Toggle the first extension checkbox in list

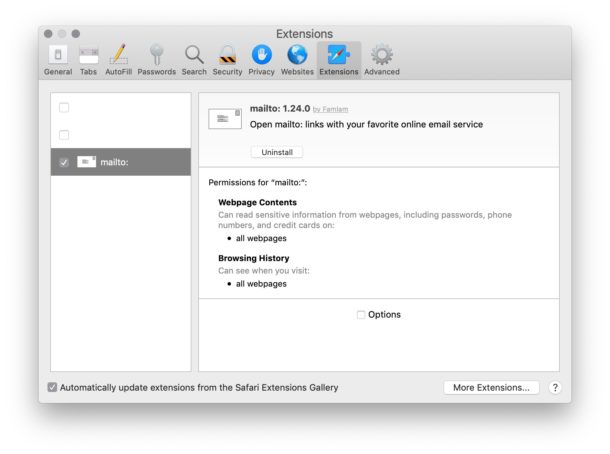[x=64, y=107]
